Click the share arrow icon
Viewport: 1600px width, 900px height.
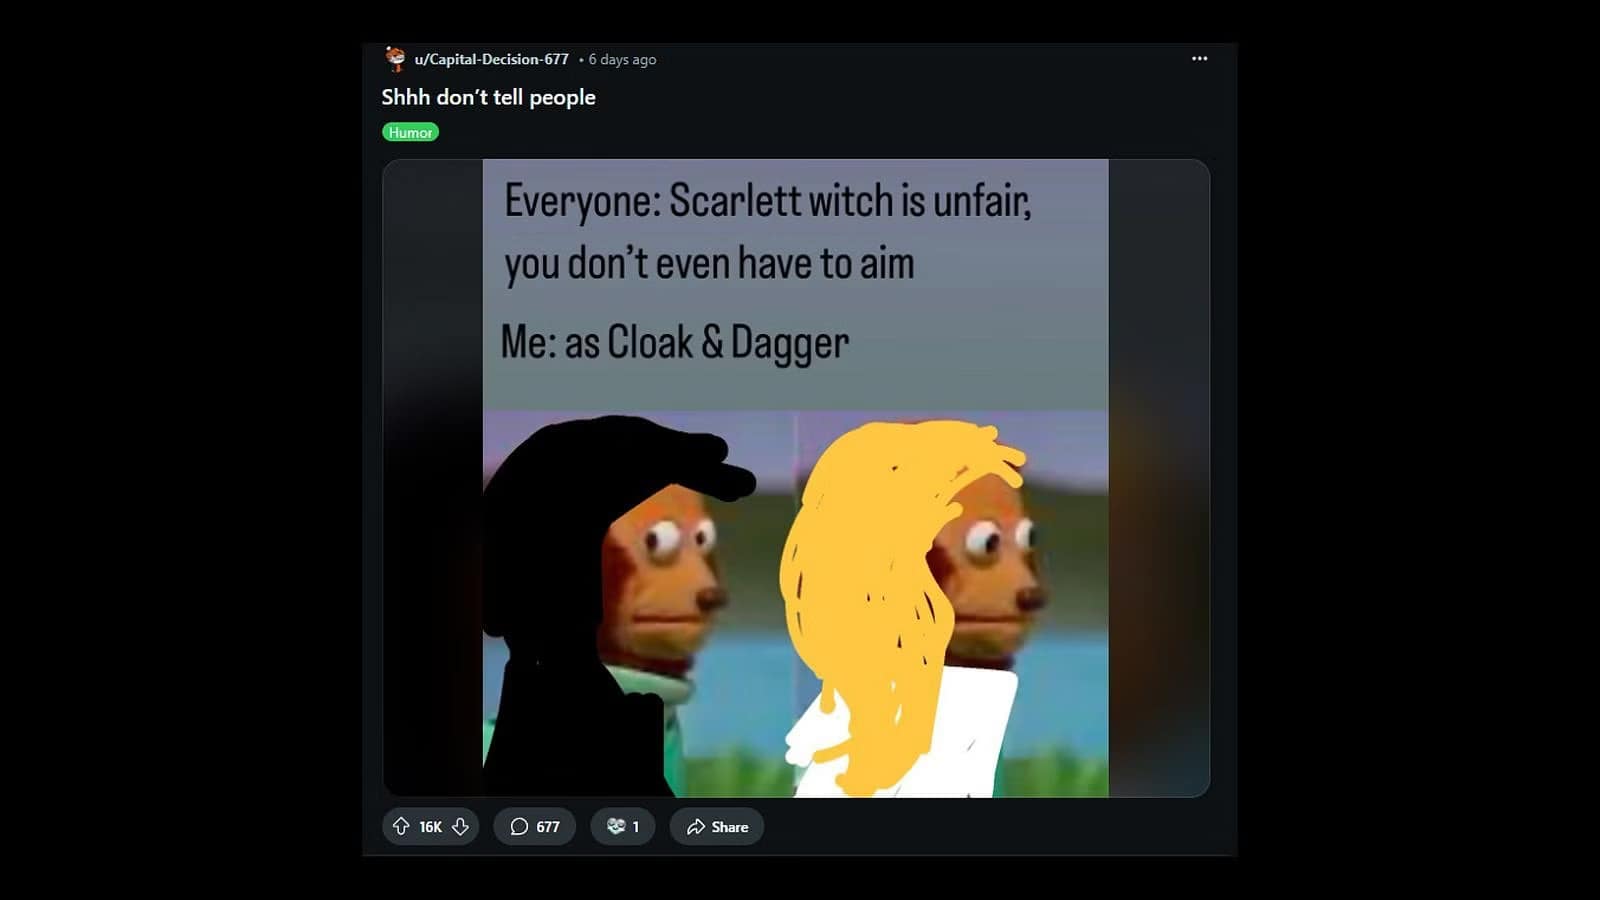click(x=695, y=827)
